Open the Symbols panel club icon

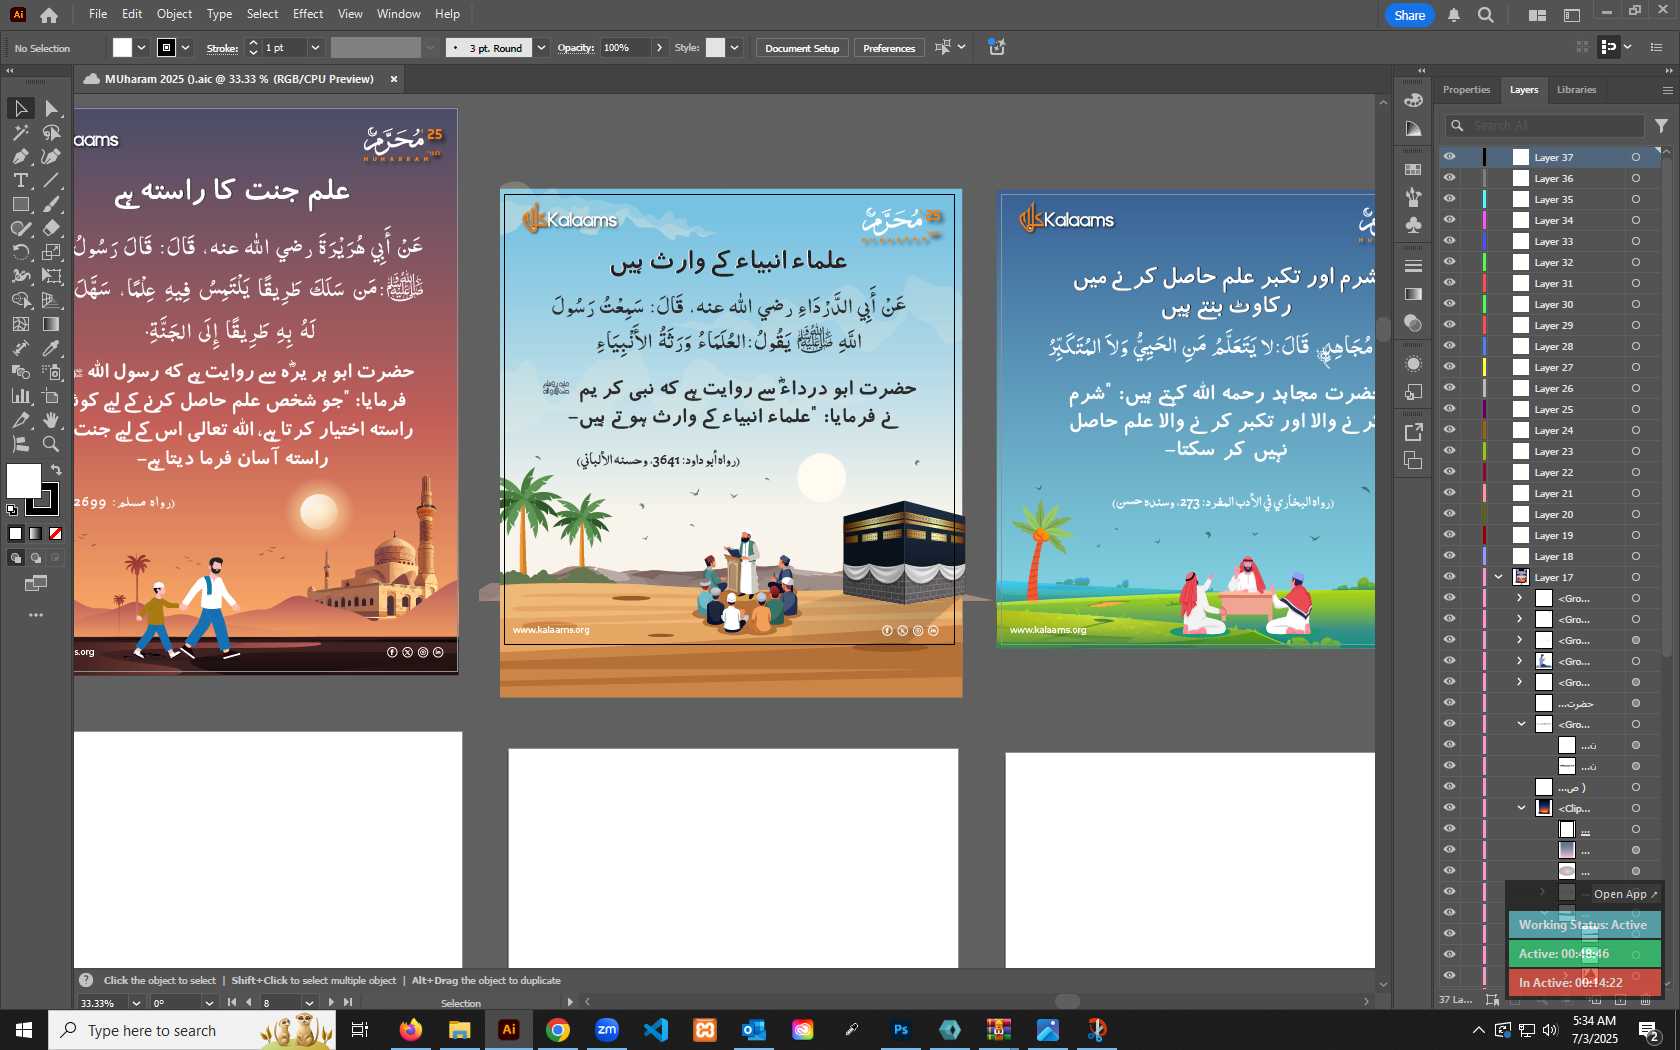click(1413, 226)
